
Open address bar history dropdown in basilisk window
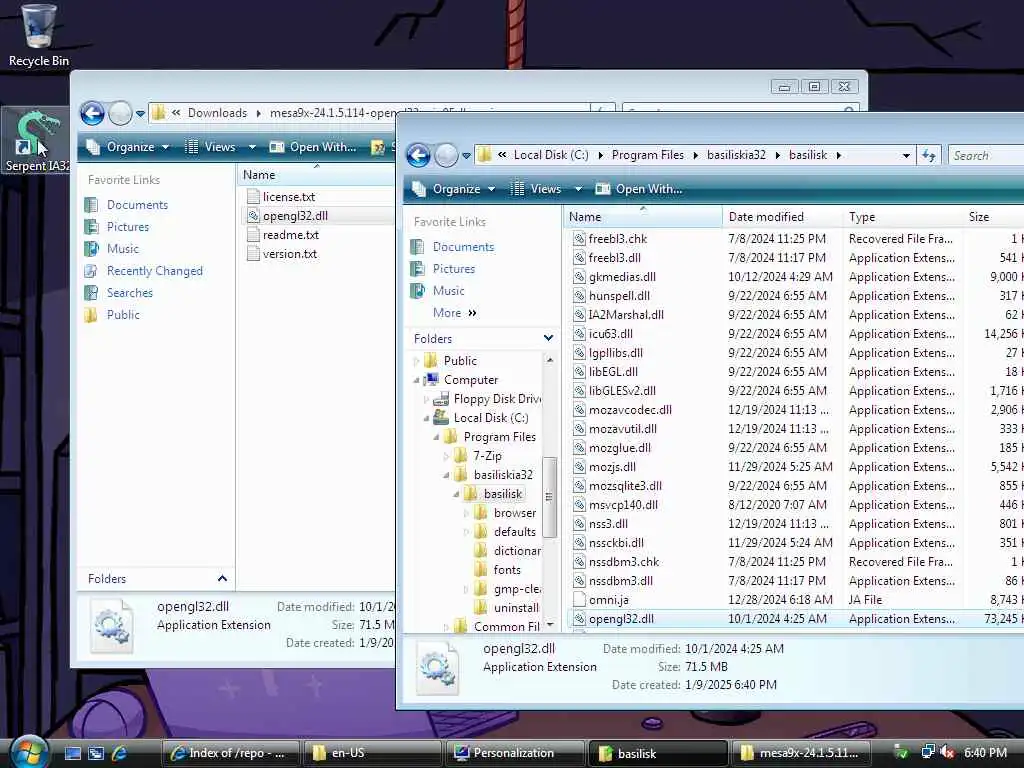[x=906, y=155]
